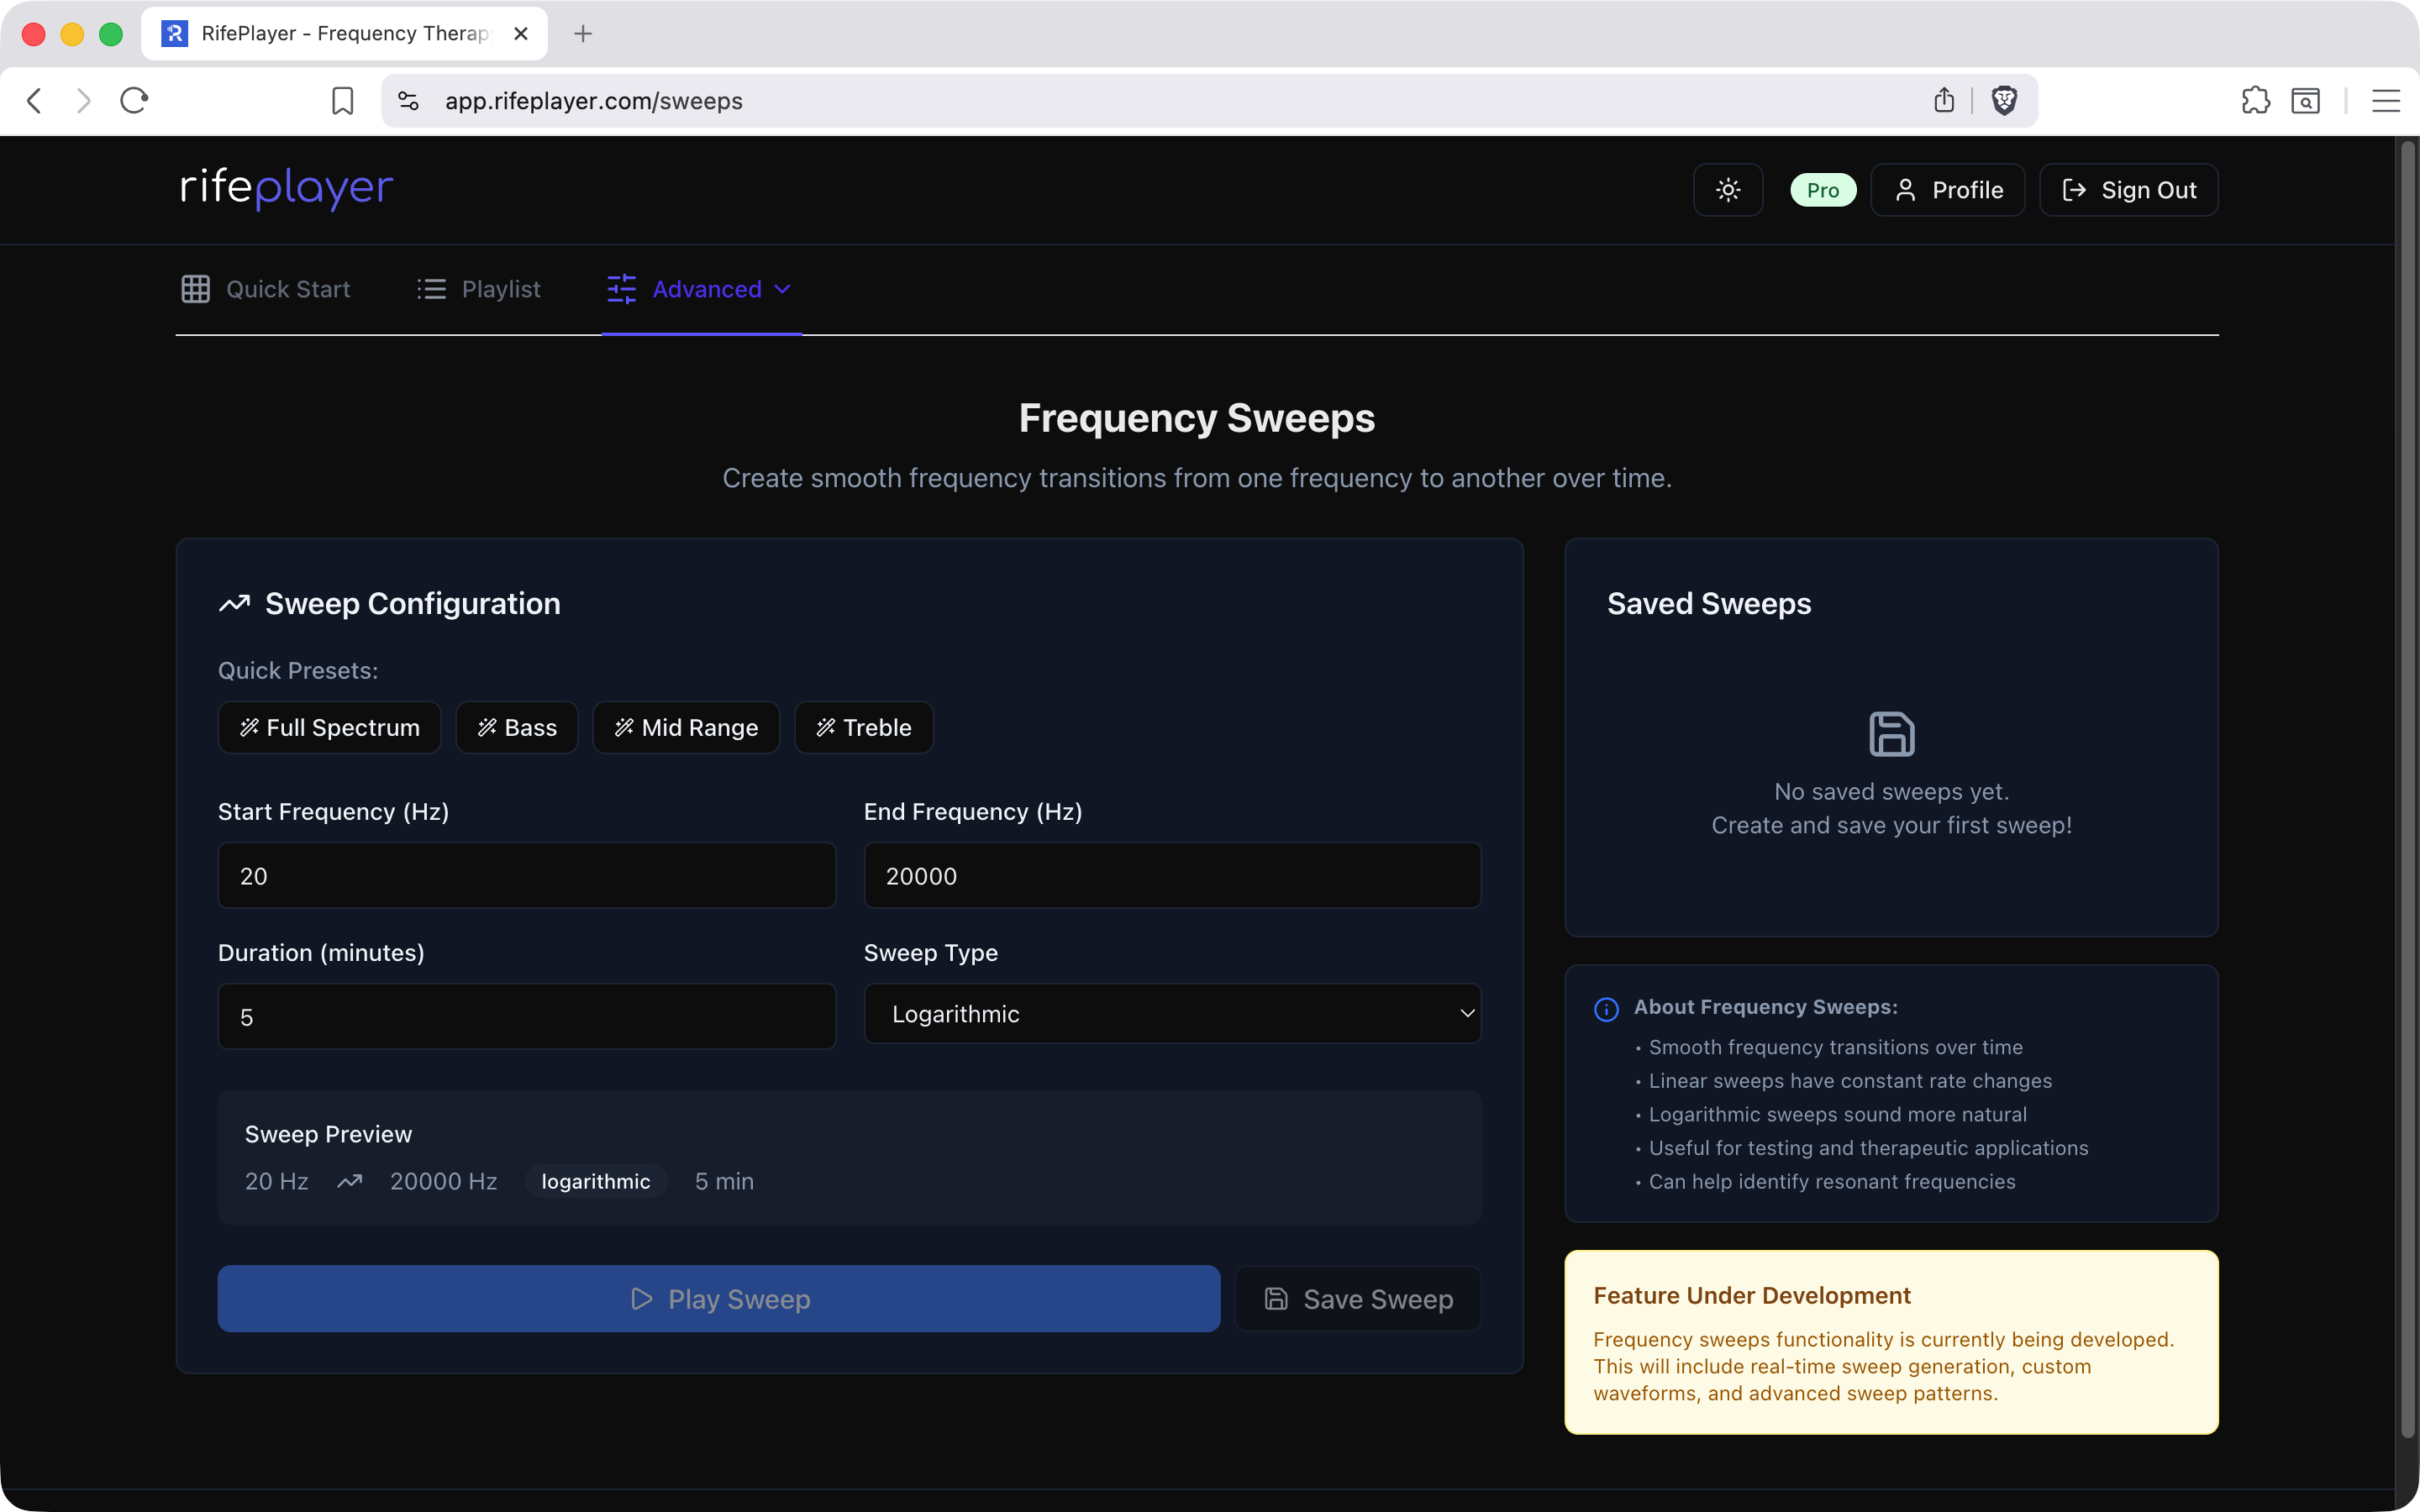Select the RifePlayer browser tab

[345, 34]
